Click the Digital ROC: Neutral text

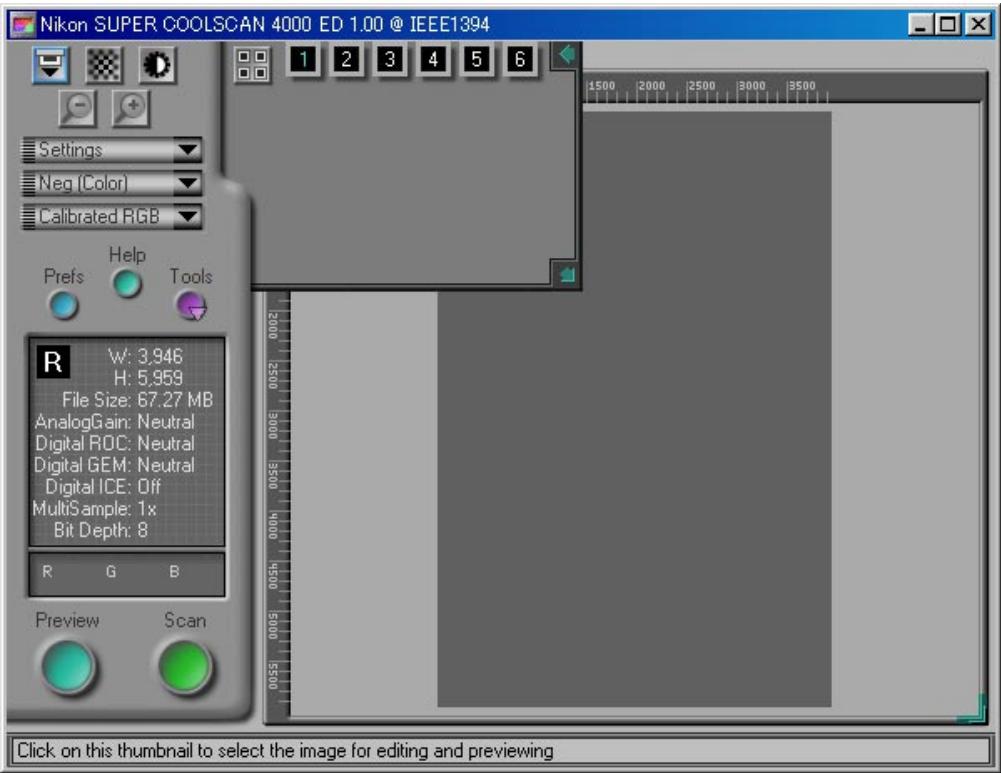point(114,444)
